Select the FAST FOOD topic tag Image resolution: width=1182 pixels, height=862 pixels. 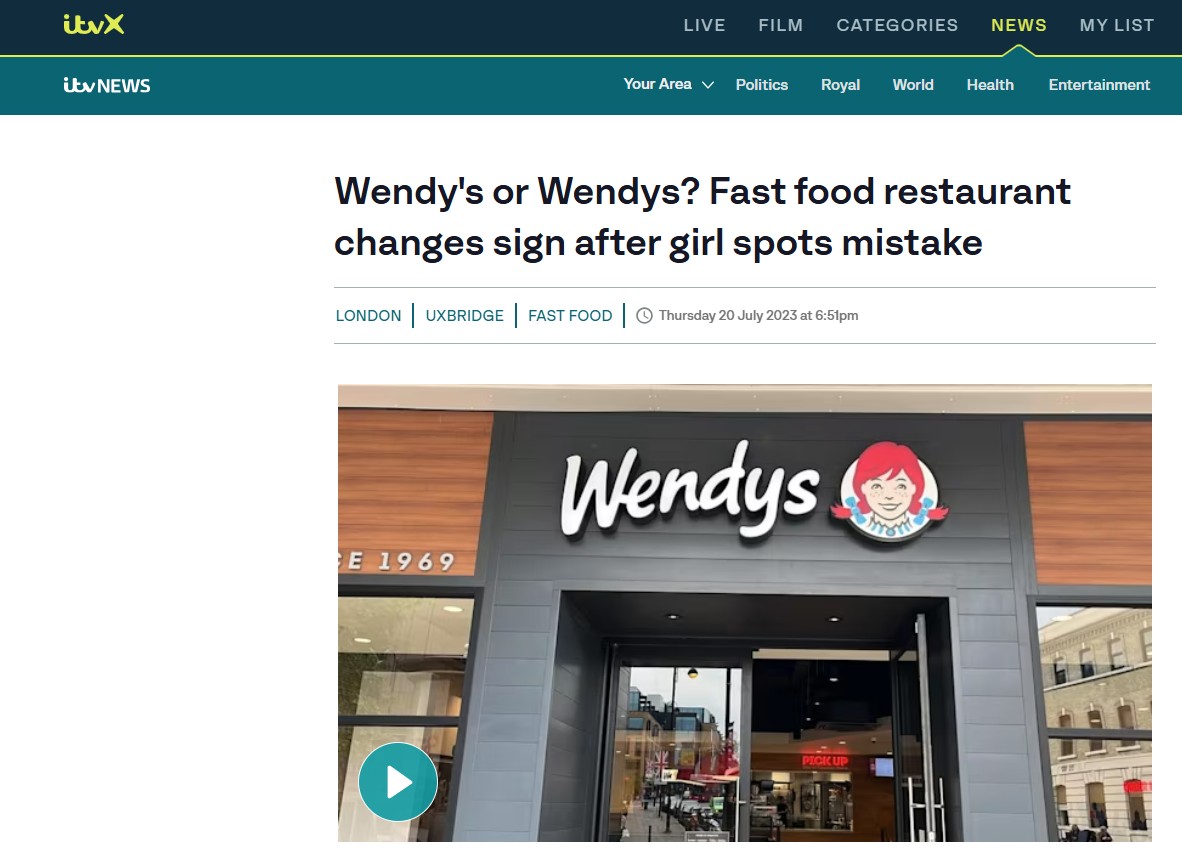tap(570, 316)
